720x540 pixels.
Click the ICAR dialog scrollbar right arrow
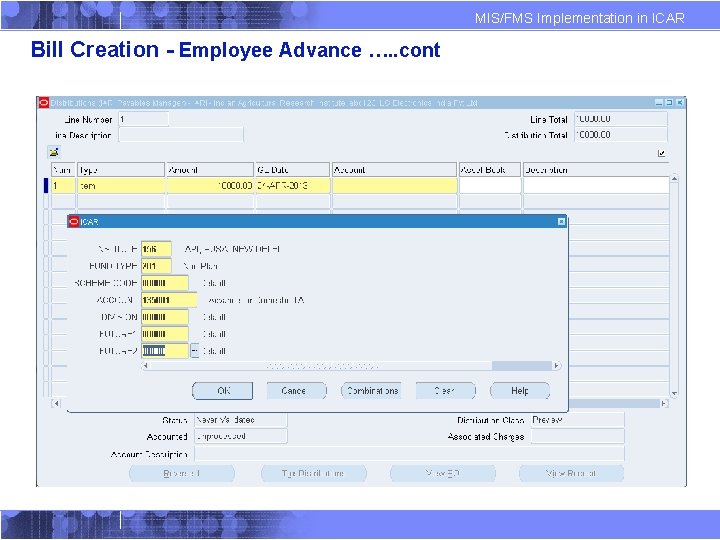tap(557, 366)
